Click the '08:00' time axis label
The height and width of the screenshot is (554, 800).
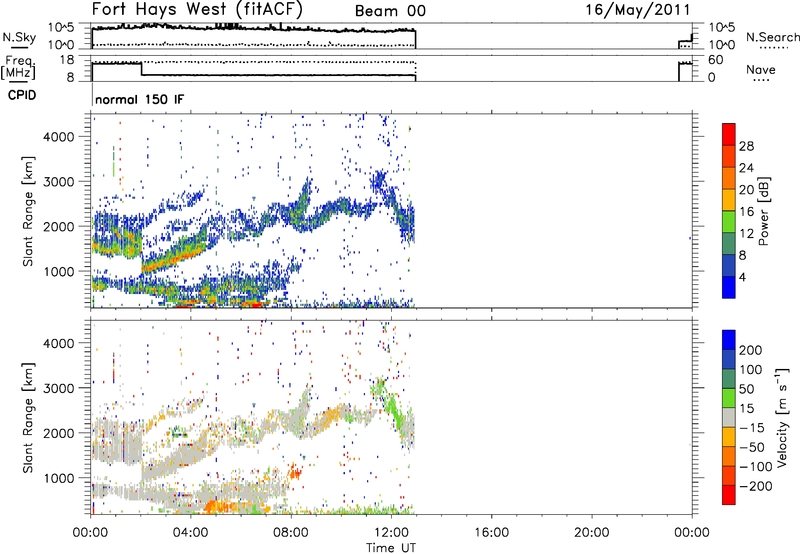[291, 533]
